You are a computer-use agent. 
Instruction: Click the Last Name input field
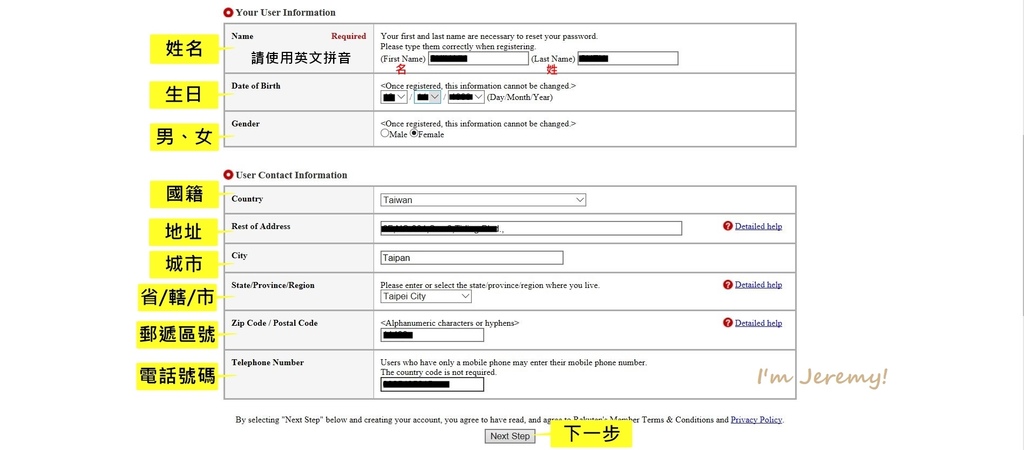pos(628,59)
